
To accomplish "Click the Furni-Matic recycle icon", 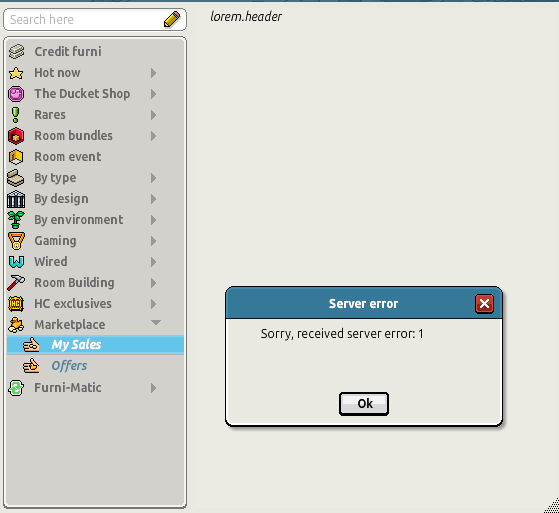I will [16, 388].
